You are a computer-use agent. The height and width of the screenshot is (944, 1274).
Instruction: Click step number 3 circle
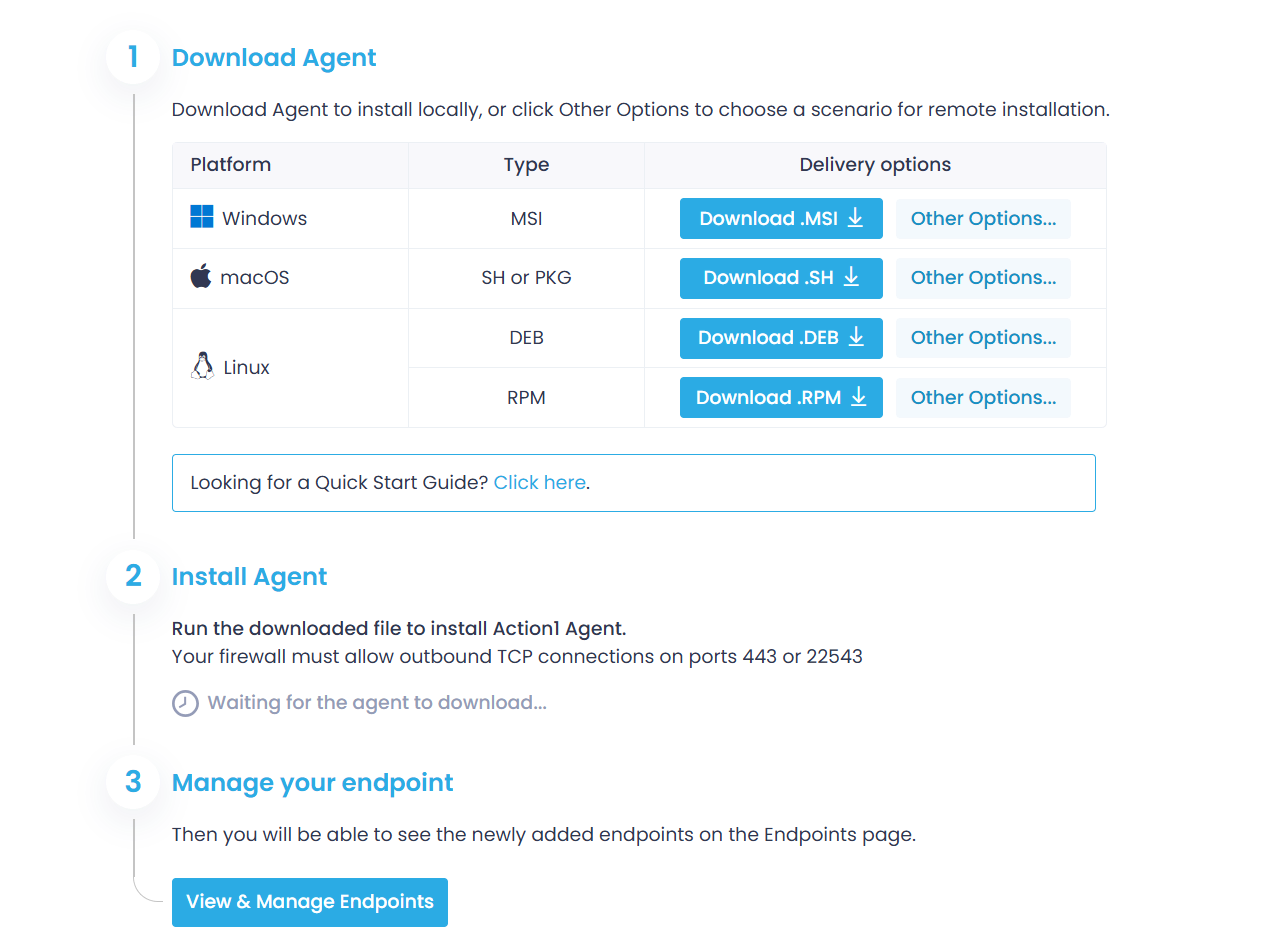pyautogui.click(x=132, y=783)
